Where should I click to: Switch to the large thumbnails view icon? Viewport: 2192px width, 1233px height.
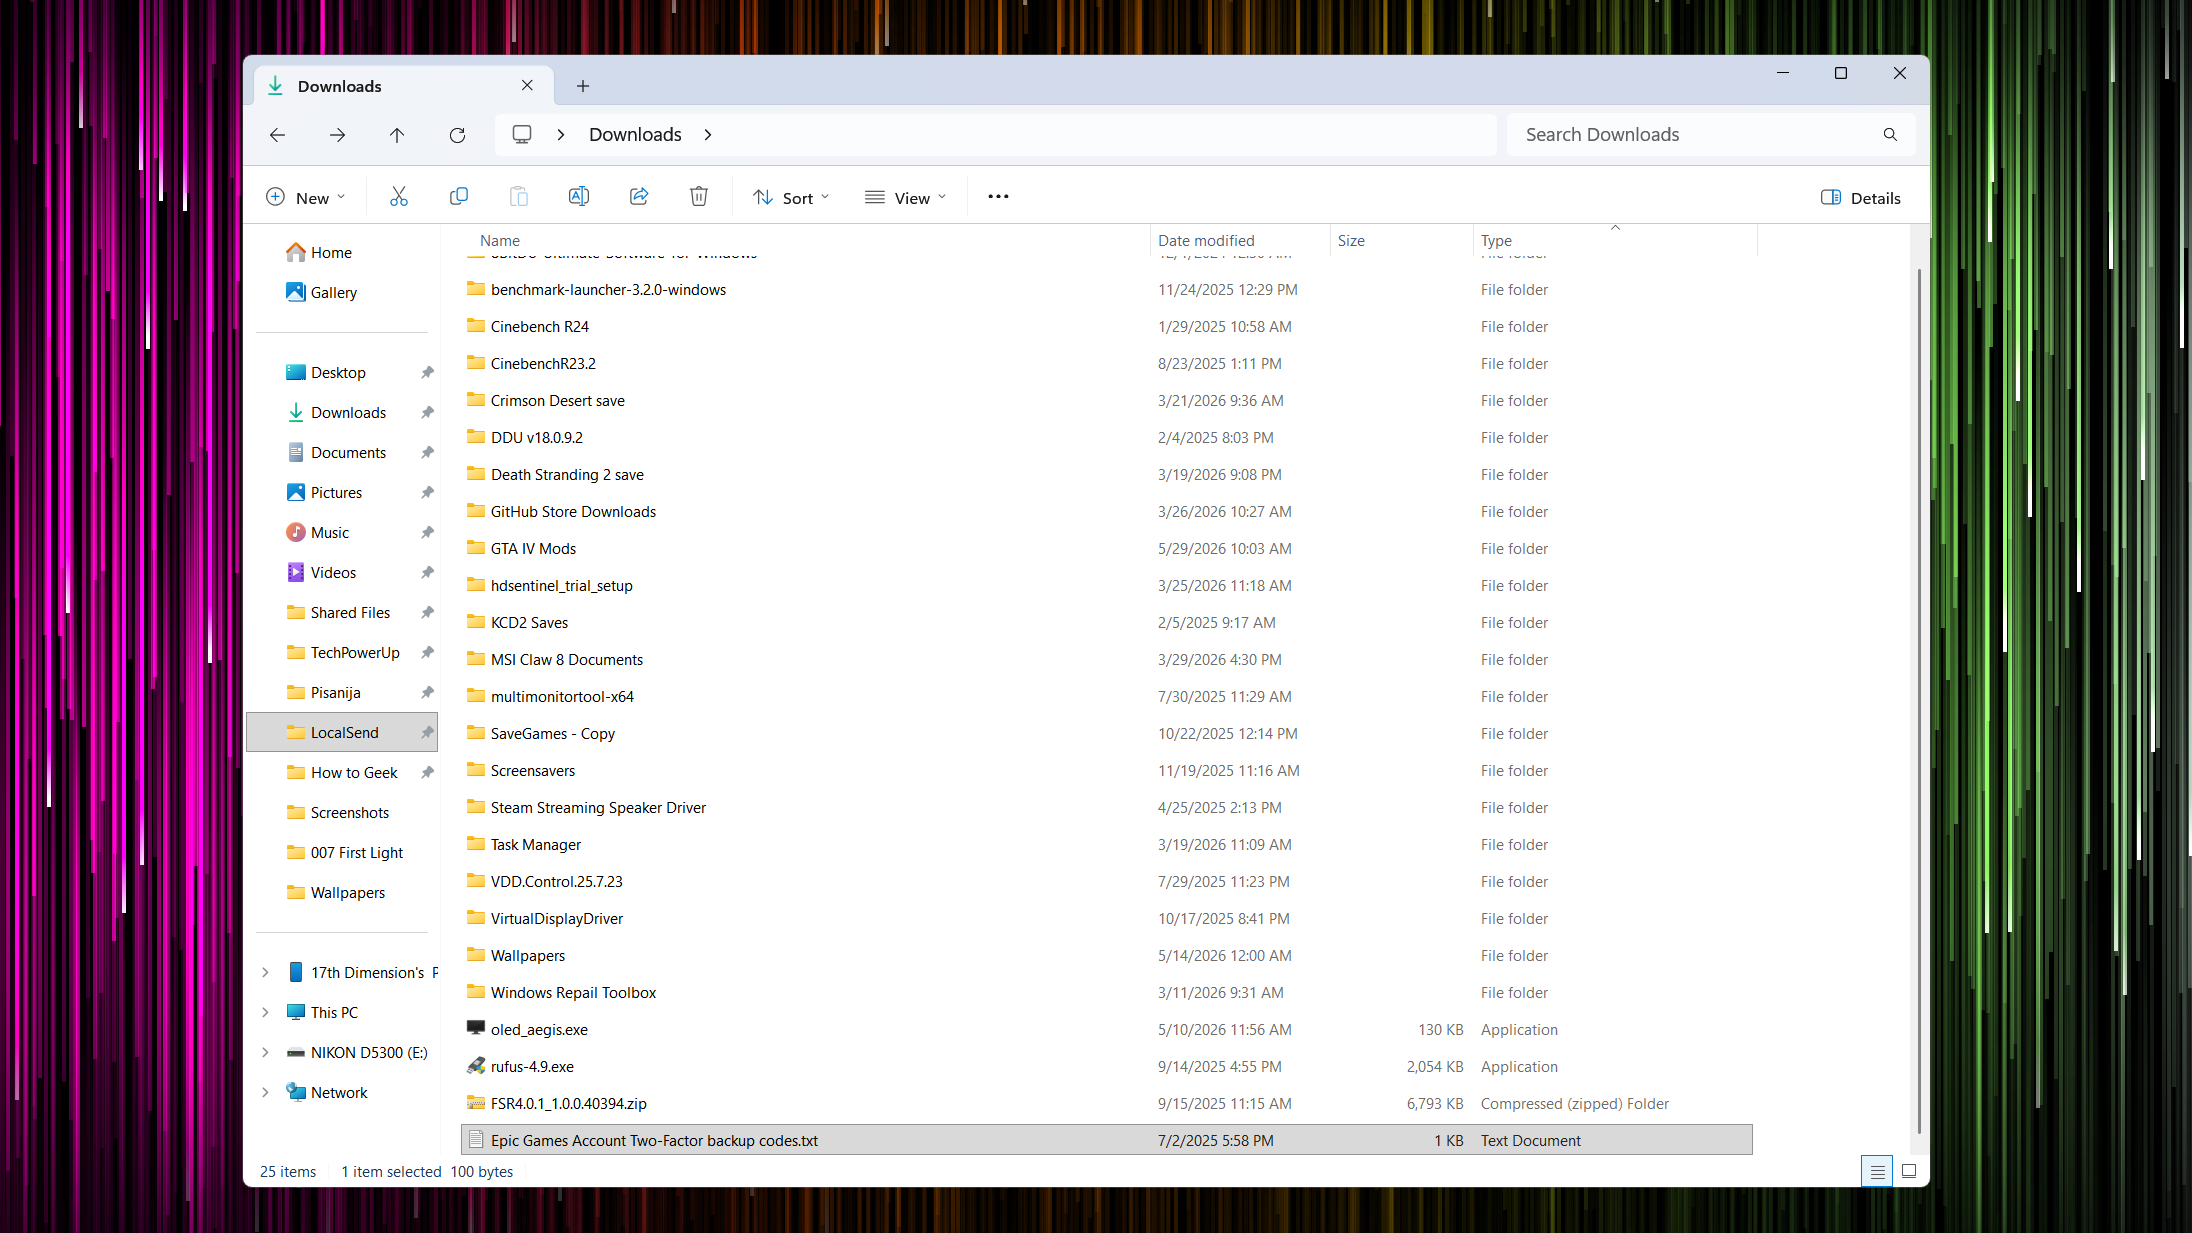click(x=1909, y=1171)
